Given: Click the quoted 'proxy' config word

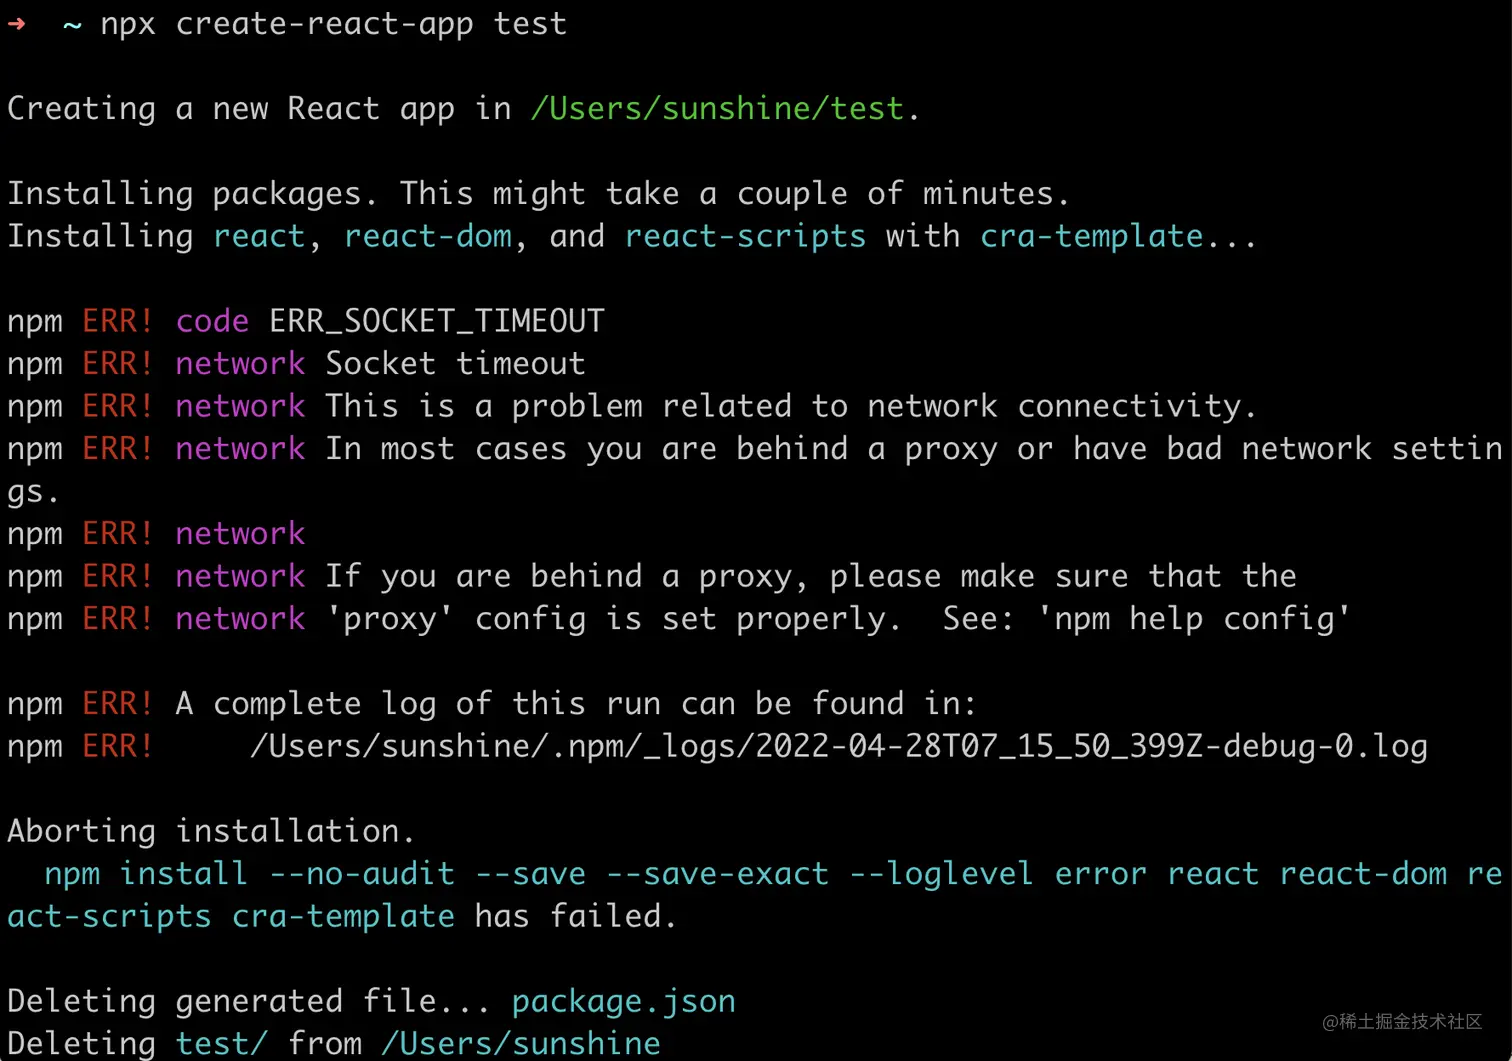Looking at the screenshot, I should click(x=390, y=619).
